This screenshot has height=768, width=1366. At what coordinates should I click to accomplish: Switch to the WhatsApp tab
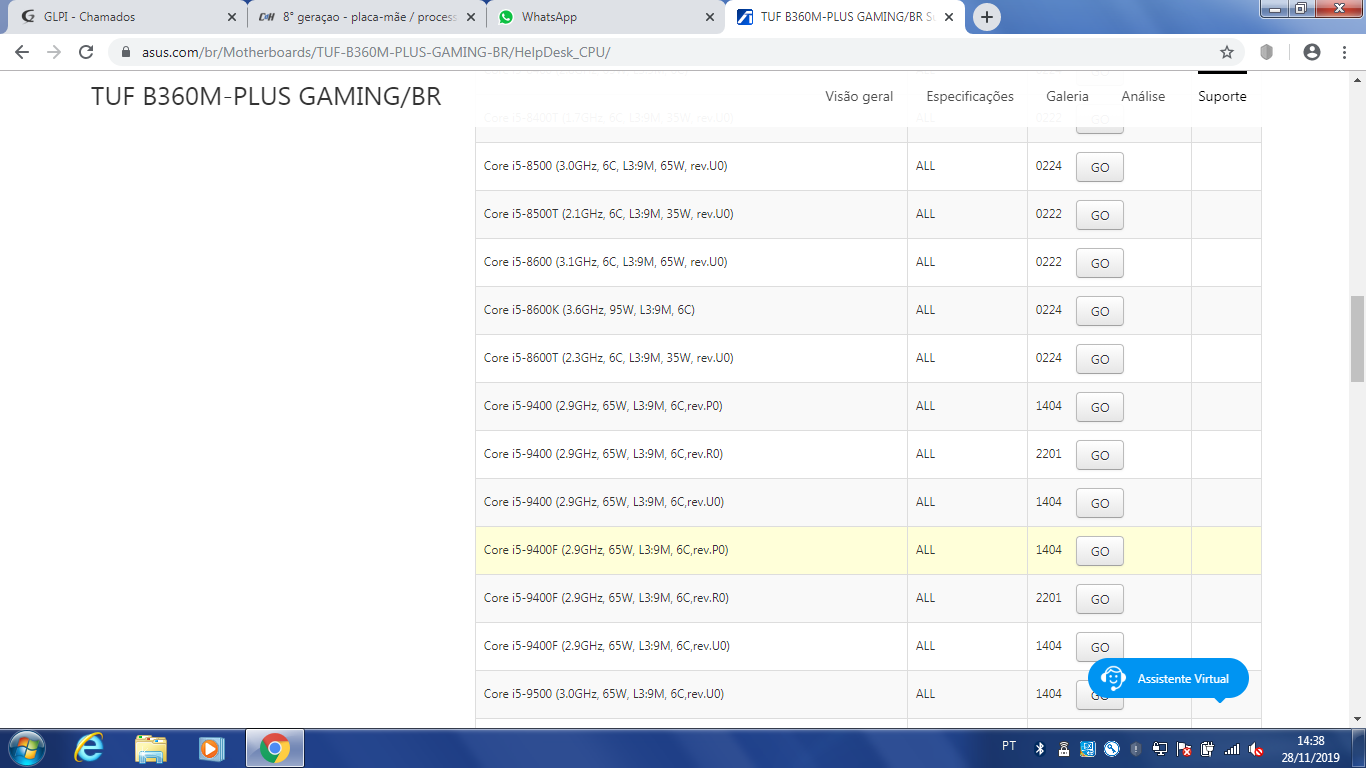point(606,17)
